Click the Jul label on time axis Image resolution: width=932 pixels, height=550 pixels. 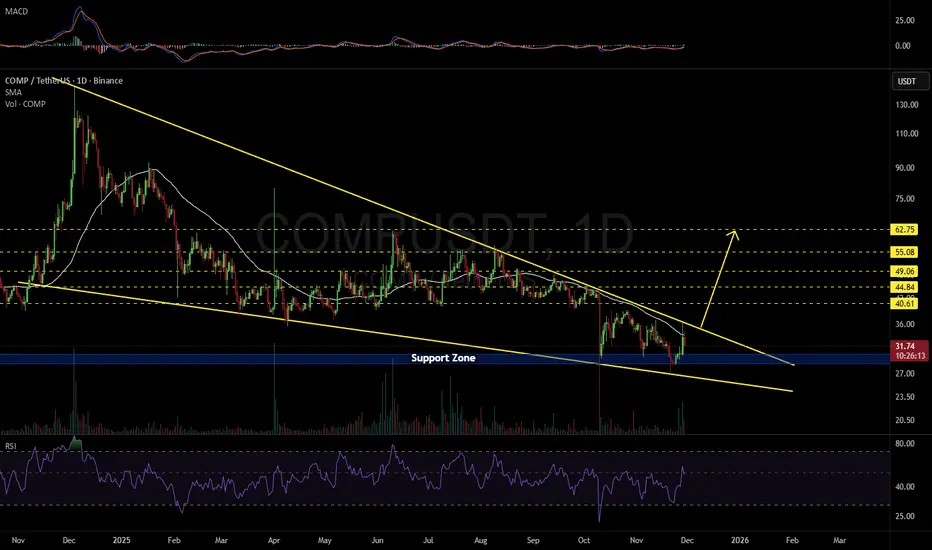(428, 540)
